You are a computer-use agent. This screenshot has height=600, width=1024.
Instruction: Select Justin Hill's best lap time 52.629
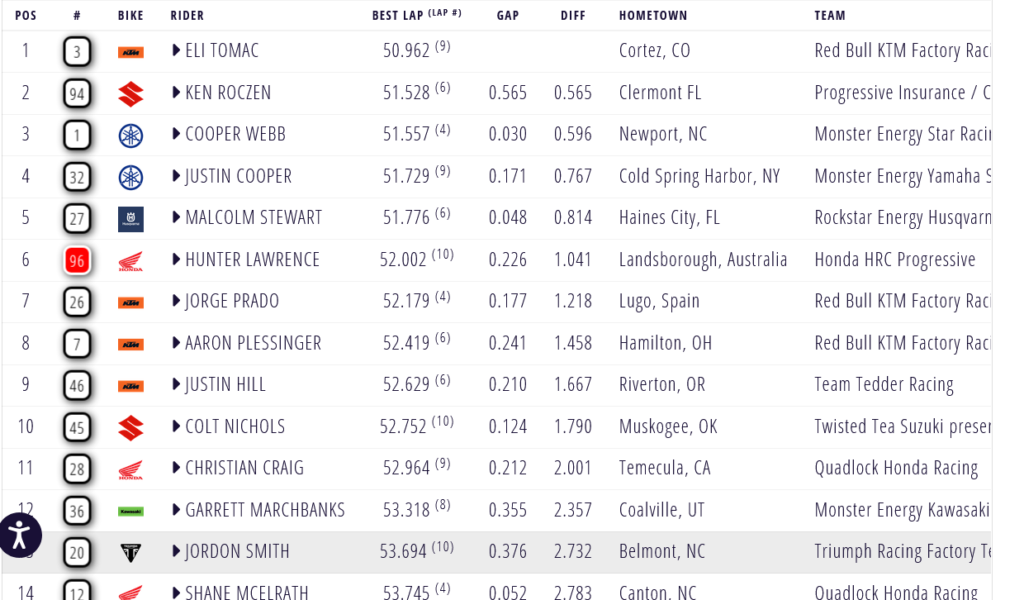pyautogui.click(x=404, y=385)
